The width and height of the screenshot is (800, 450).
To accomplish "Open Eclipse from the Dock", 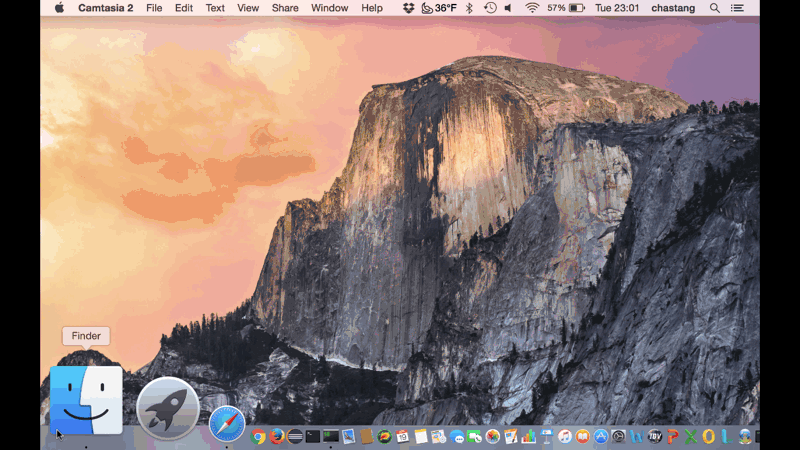I will 294,436.
